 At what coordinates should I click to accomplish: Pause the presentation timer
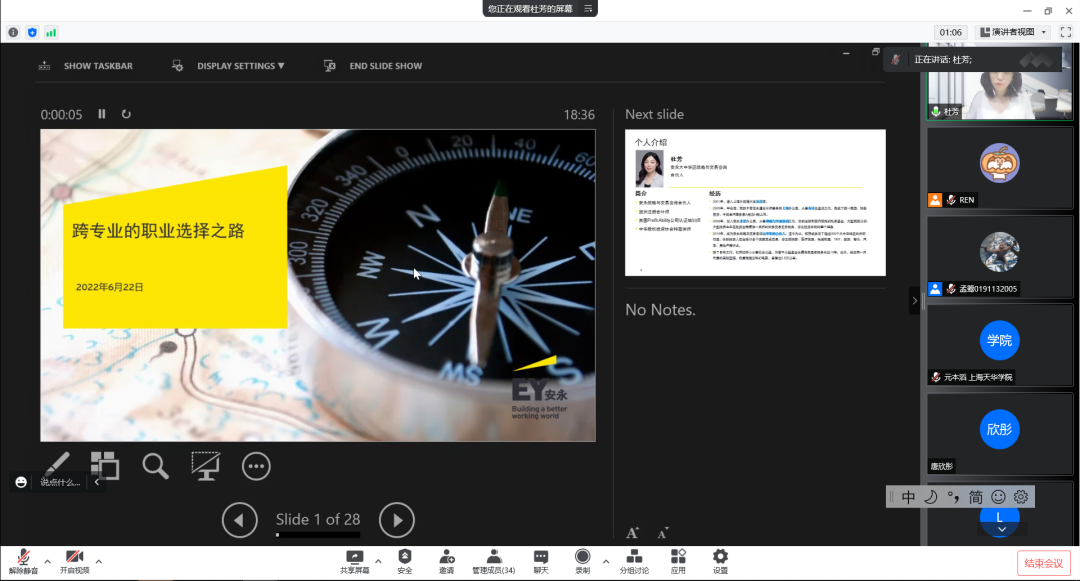102,114
